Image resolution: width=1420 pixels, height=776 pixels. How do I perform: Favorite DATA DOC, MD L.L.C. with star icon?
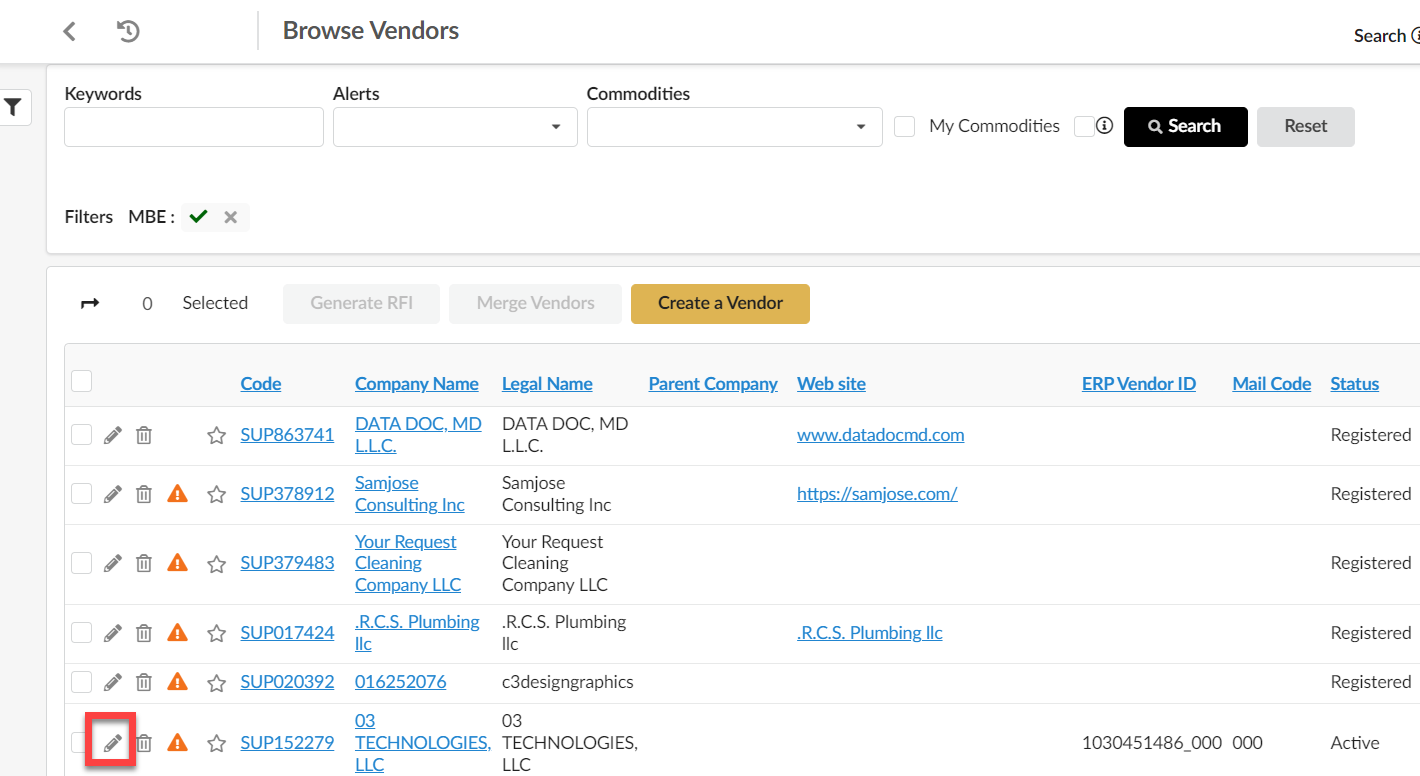[216, 436]
